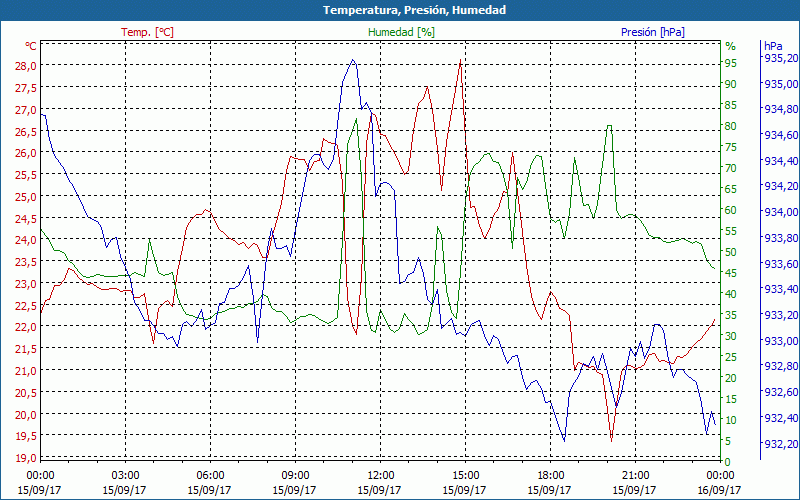Click the '21,0' temperature axis value
800x500 pixels.
tap(26, 371)
